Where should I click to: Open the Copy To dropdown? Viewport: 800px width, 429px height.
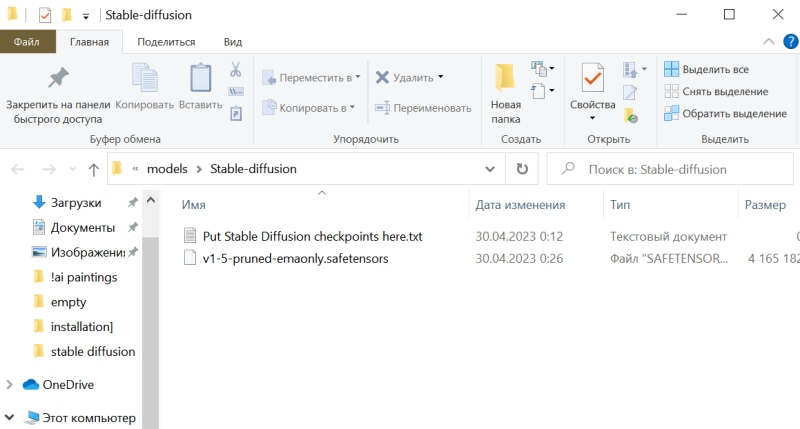[x=309, y=108]
